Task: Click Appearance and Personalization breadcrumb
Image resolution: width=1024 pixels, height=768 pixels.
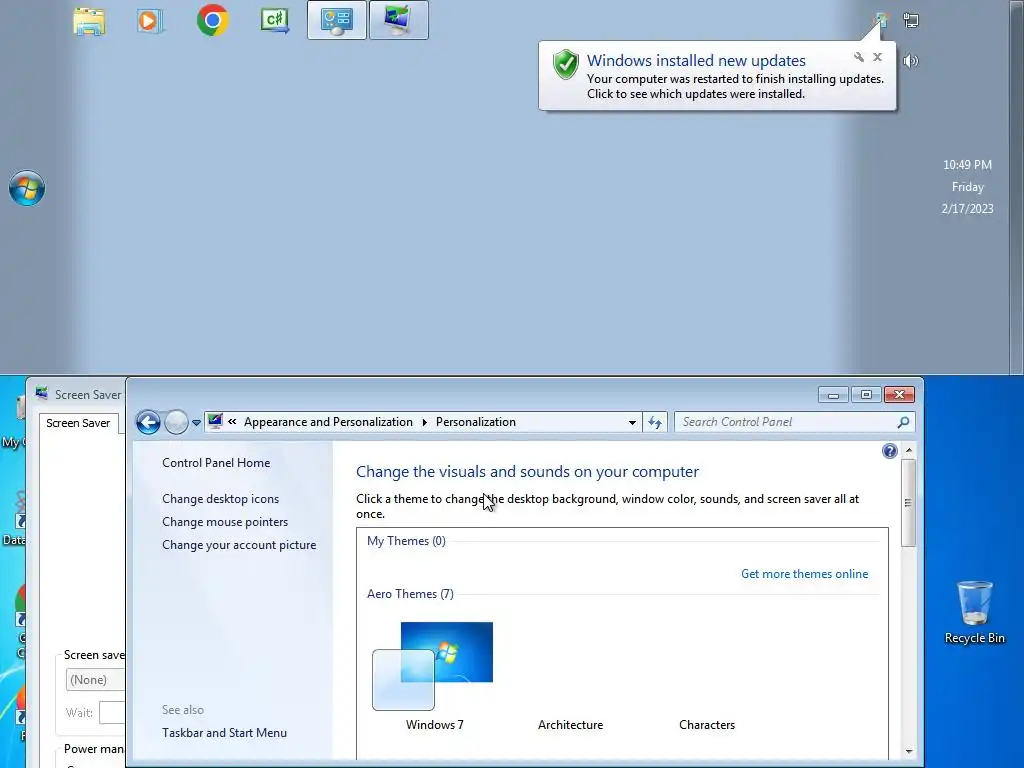Action: pos(328,422)
